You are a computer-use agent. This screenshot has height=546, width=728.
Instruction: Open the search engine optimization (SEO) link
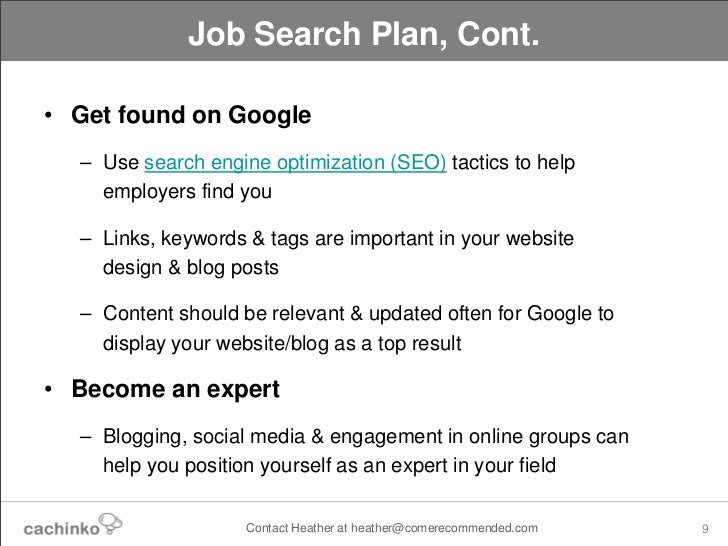click(x=295, y=163)
